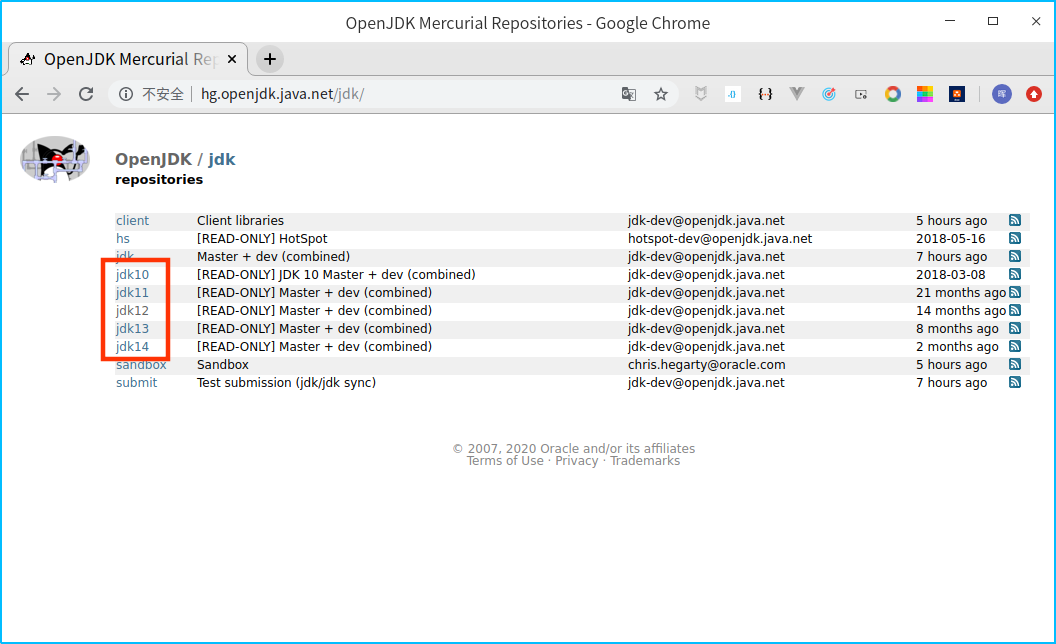This screenshot has width=1056, height=644.
Task: Open the Terms of Use footer link
Action: click(x=505, y=461)
